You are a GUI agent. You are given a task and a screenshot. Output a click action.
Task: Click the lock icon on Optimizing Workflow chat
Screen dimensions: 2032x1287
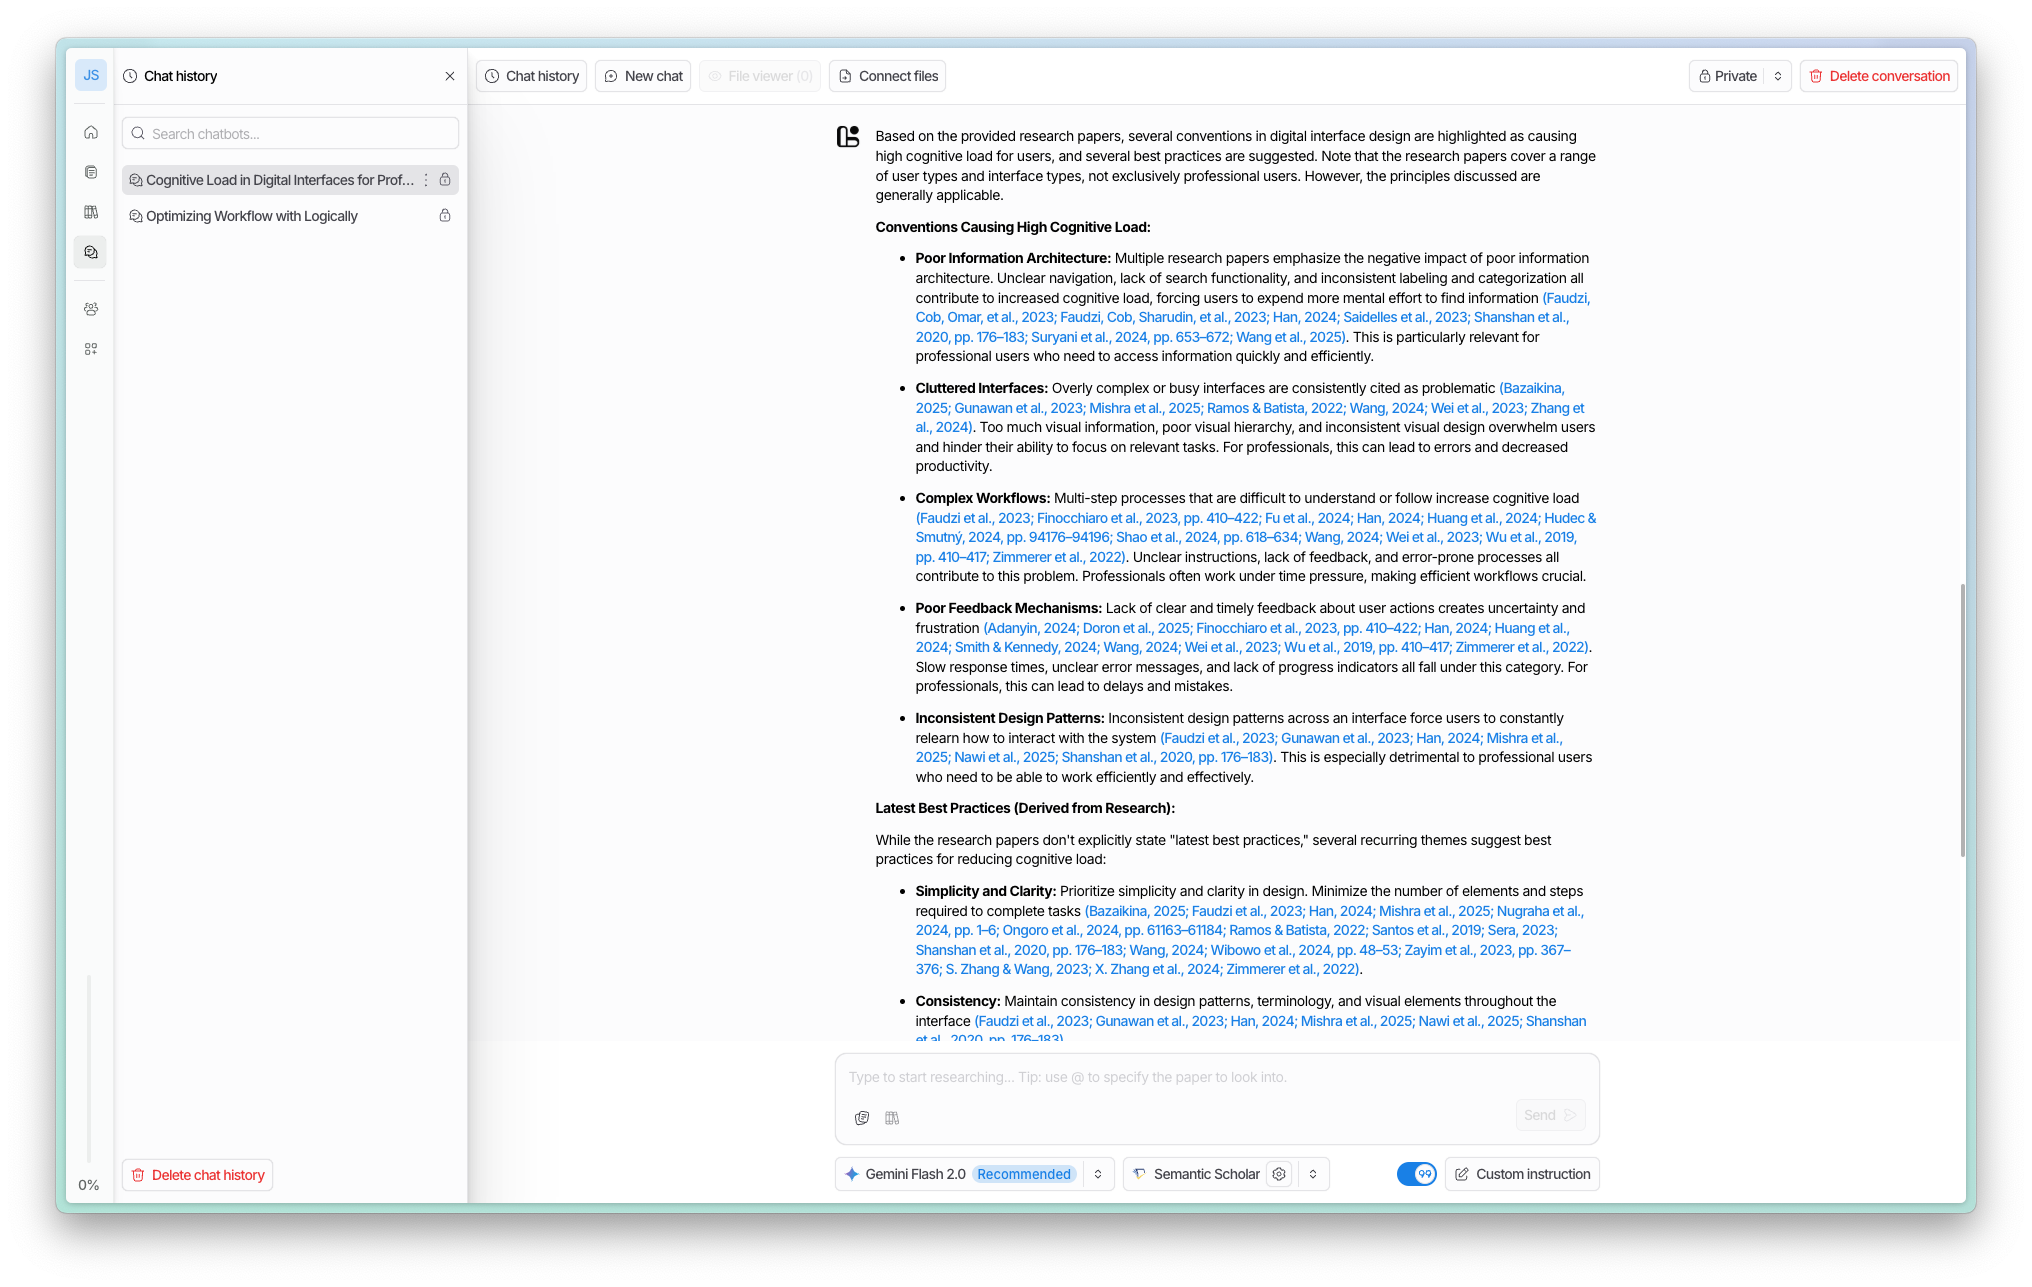[x=445, y=216]
